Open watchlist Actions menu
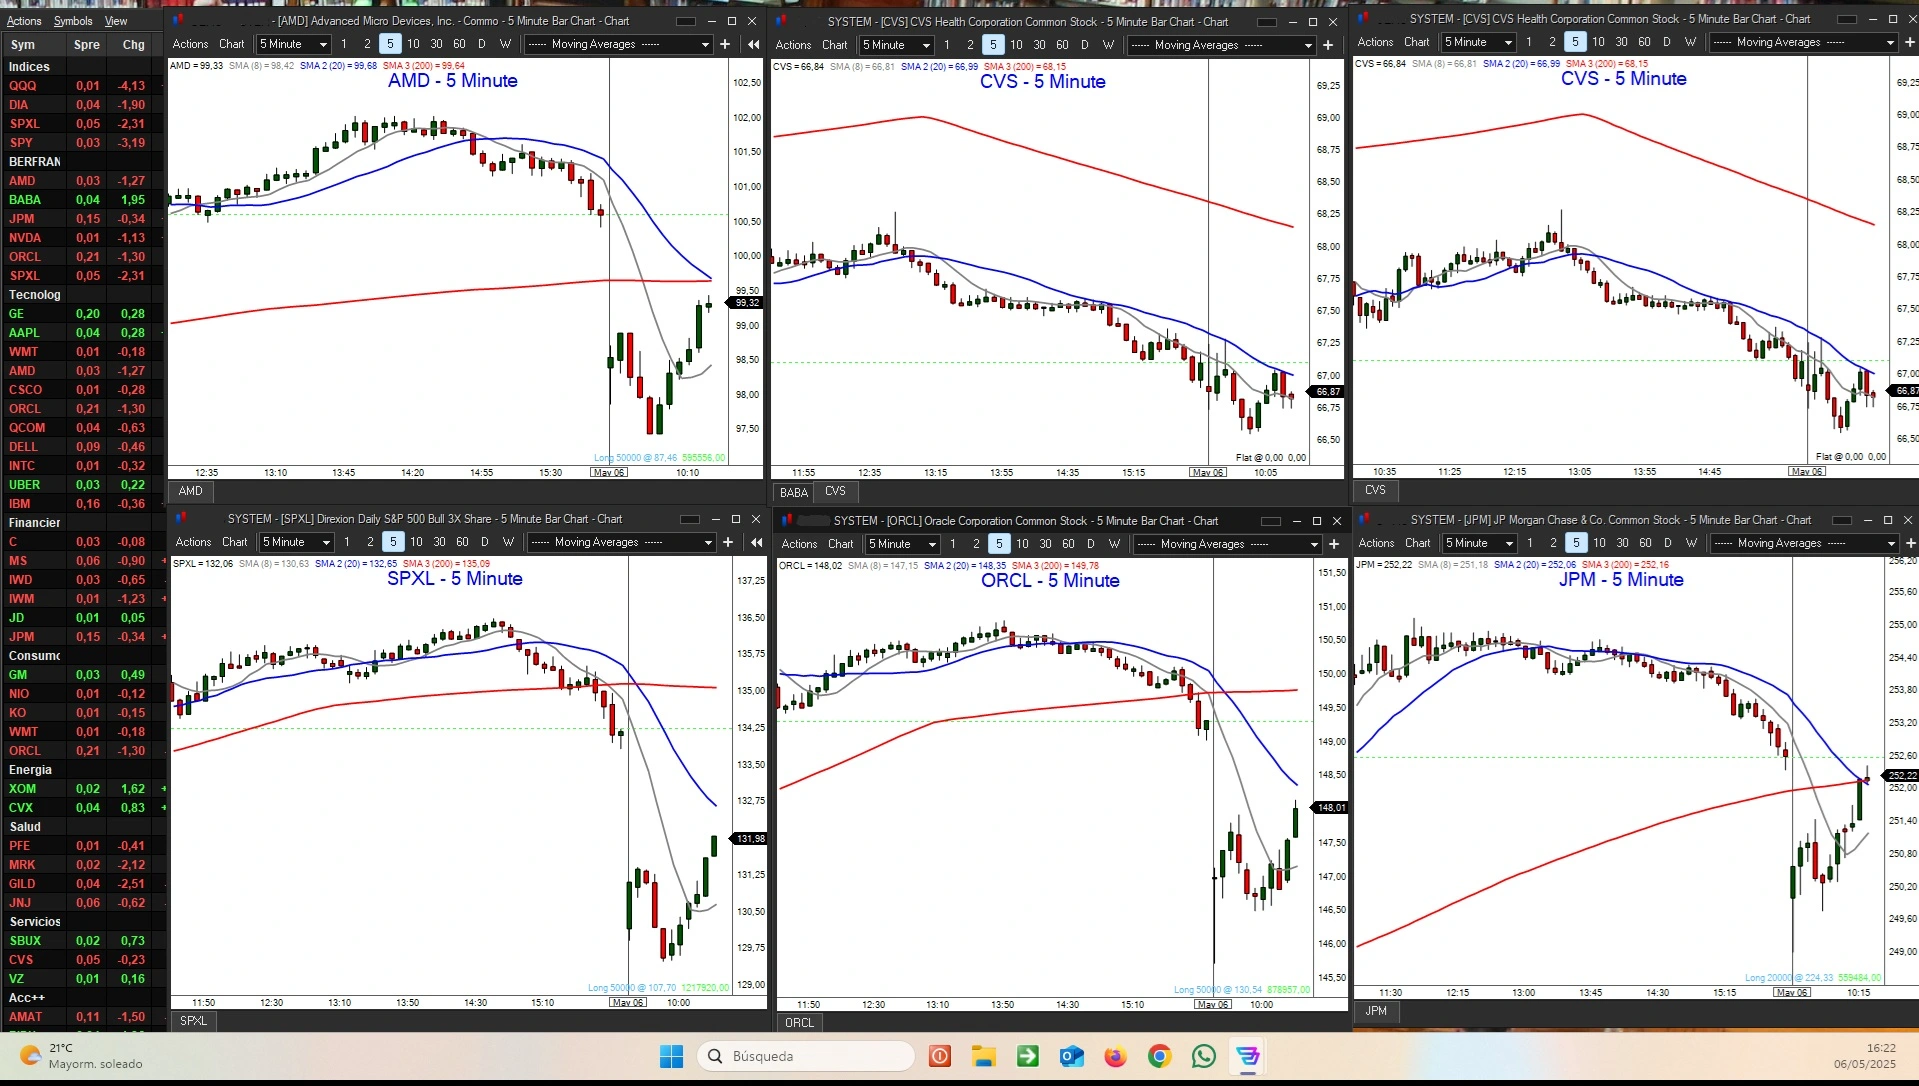1919x1086 pixels. coord(24,21)
